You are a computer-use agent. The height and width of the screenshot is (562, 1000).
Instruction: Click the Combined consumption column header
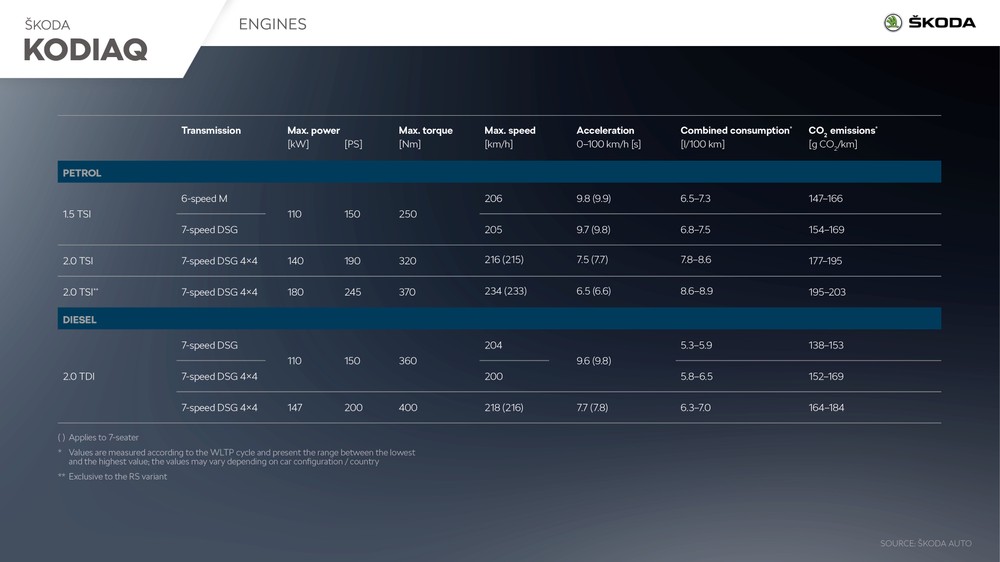point(735,131)
